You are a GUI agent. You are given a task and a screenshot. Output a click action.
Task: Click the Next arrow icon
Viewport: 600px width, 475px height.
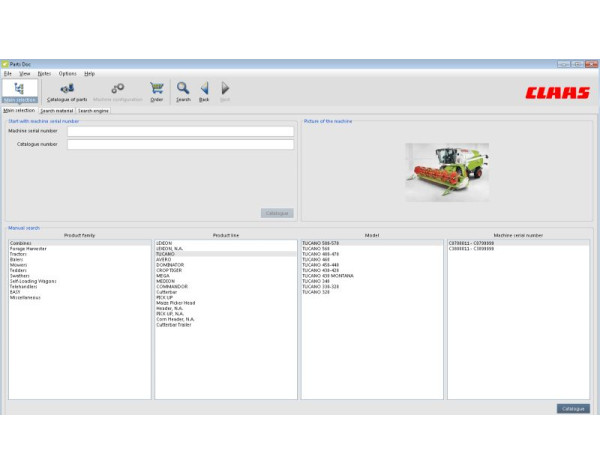(x=225, y=89)
